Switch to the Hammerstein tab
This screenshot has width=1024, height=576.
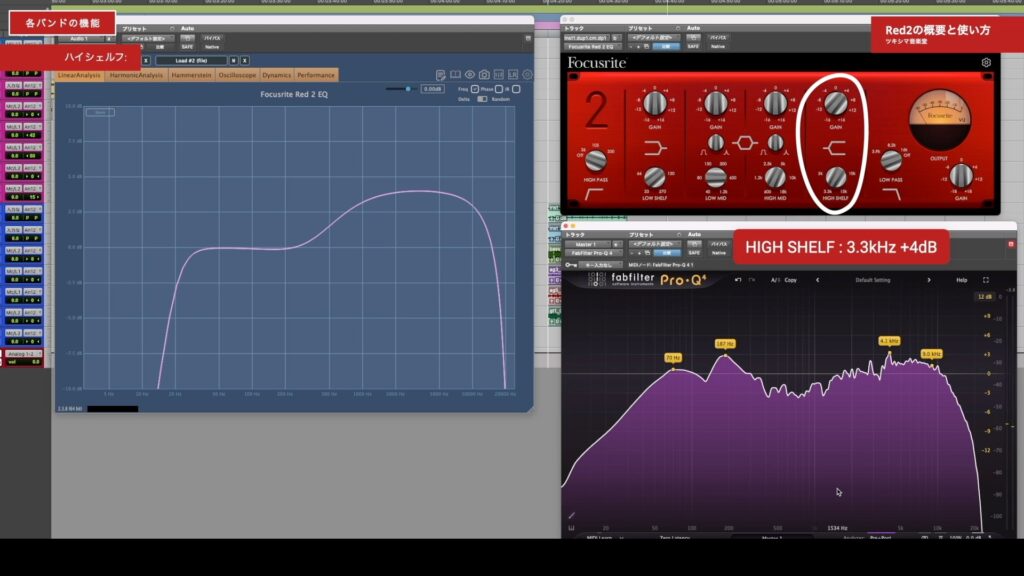(191, 75)
